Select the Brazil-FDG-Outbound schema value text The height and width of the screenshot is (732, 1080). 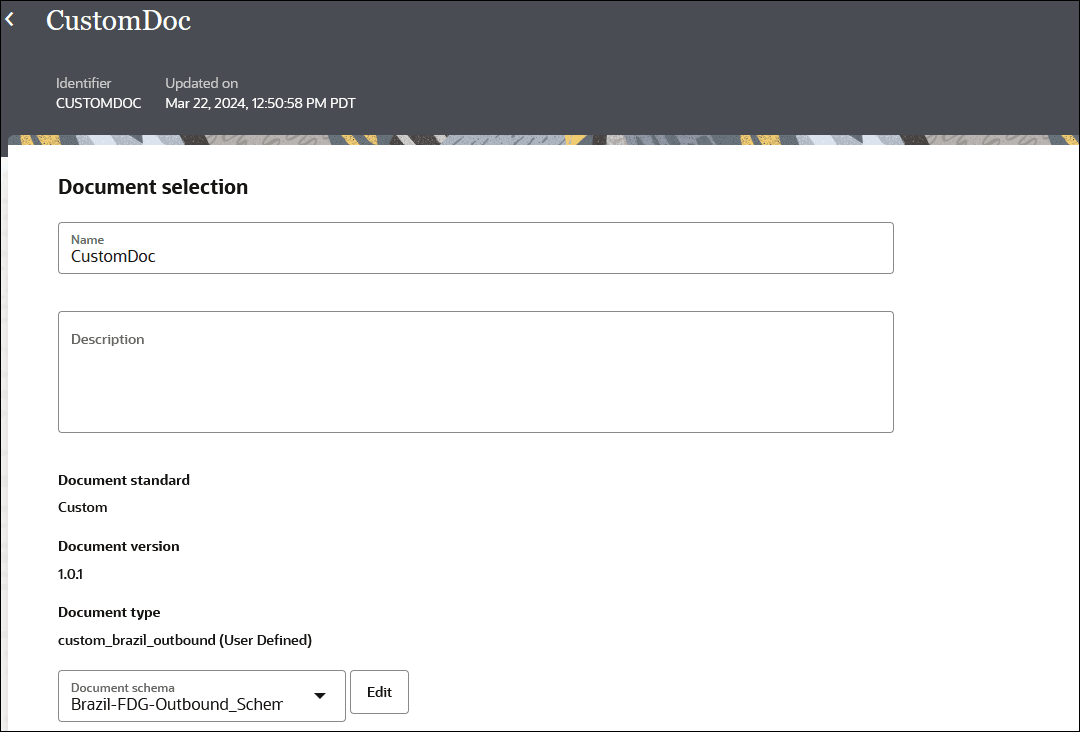pyautogui.click(x=177, y=704)
